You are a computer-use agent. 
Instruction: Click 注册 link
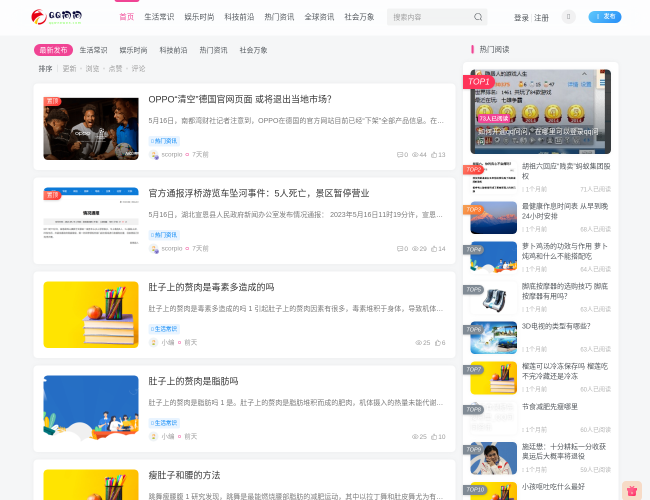pyautogui.click(x=541, y=18)
